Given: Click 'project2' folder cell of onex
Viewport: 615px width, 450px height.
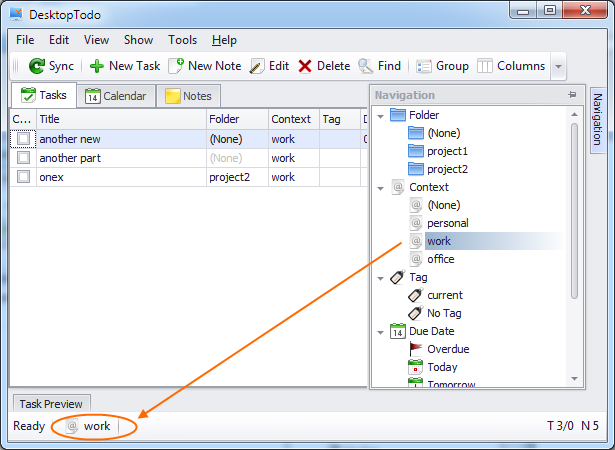Looking at the screenshot, I should (x=237, y=177).
